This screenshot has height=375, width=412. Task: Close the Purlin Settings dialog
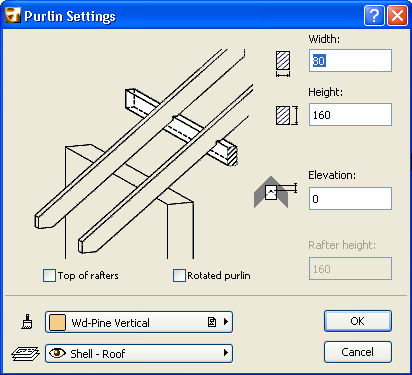[x=397, y=15]
